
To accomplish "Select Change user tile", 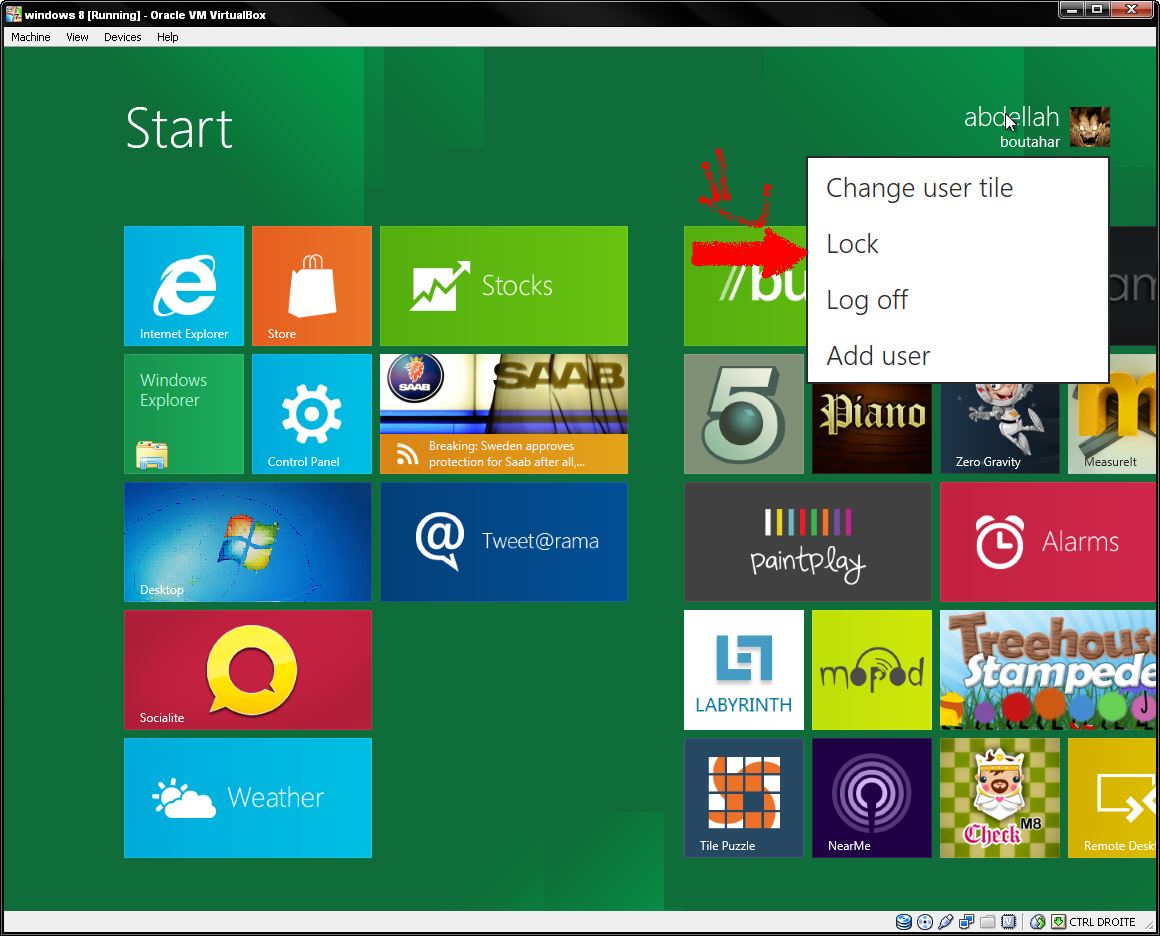I will click(x=919, y=187).
